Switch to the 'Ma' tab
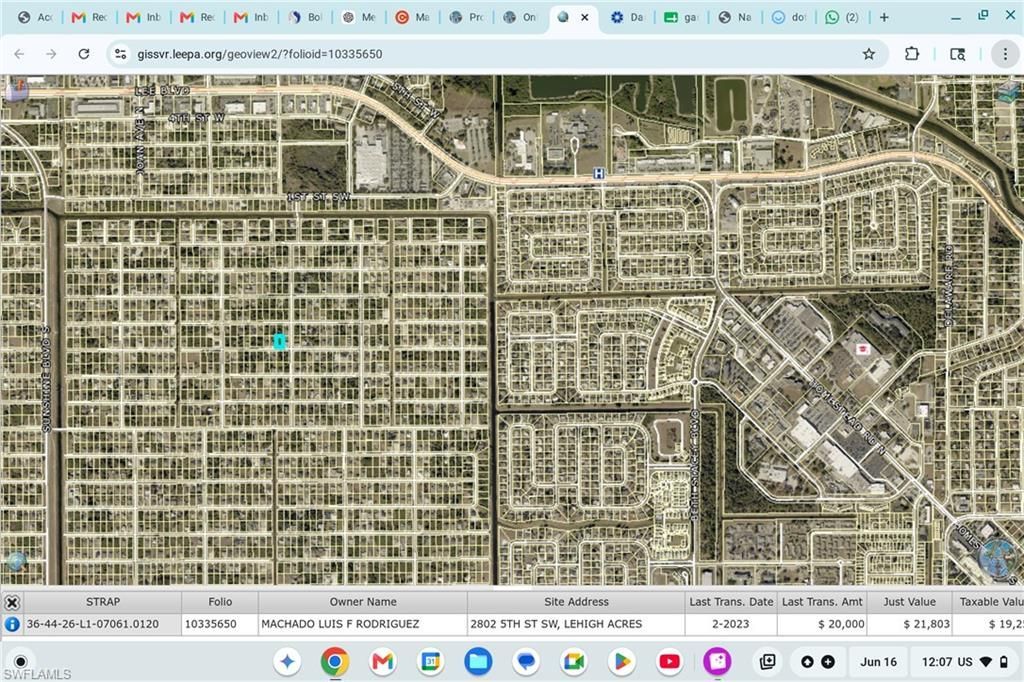Screen dimensions: 1024x682 coord(413,18)
